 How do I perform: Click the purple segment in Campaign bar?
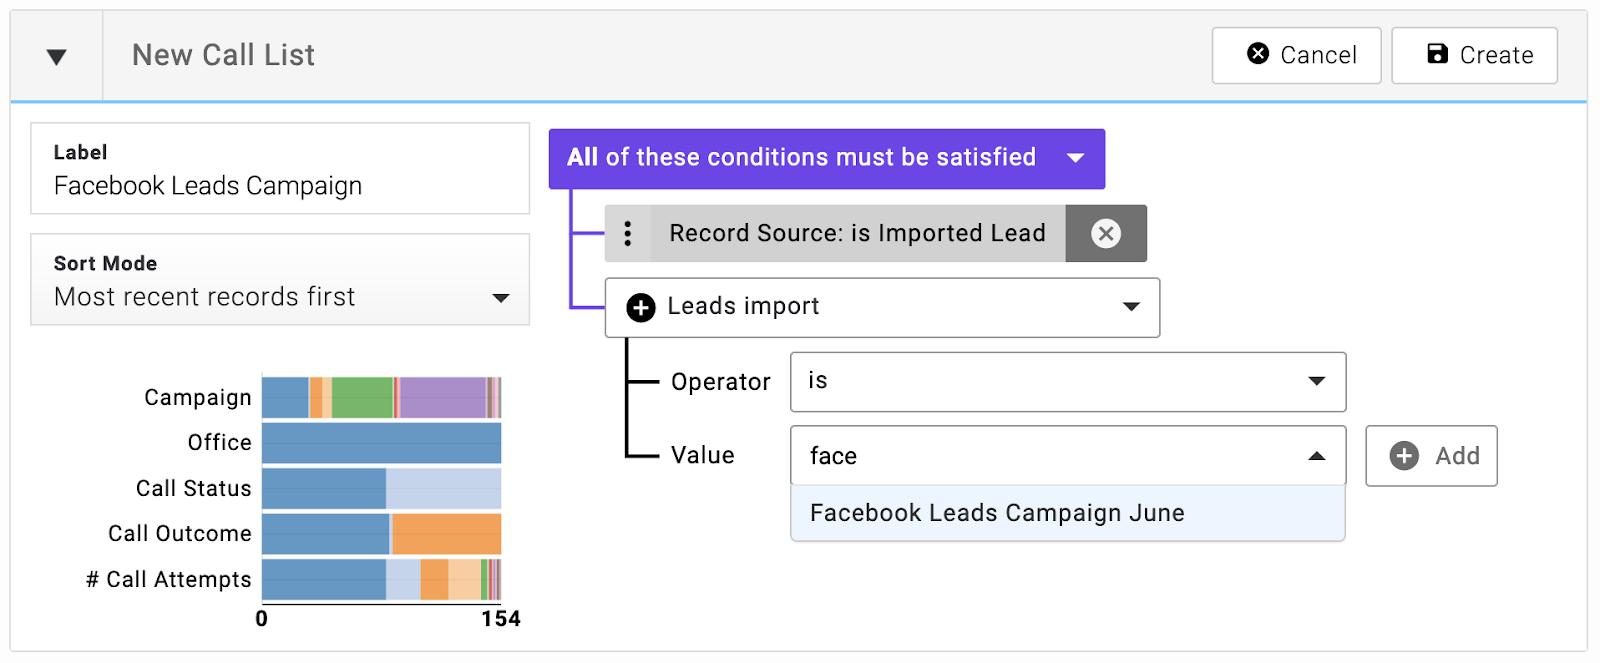[443, 397]
